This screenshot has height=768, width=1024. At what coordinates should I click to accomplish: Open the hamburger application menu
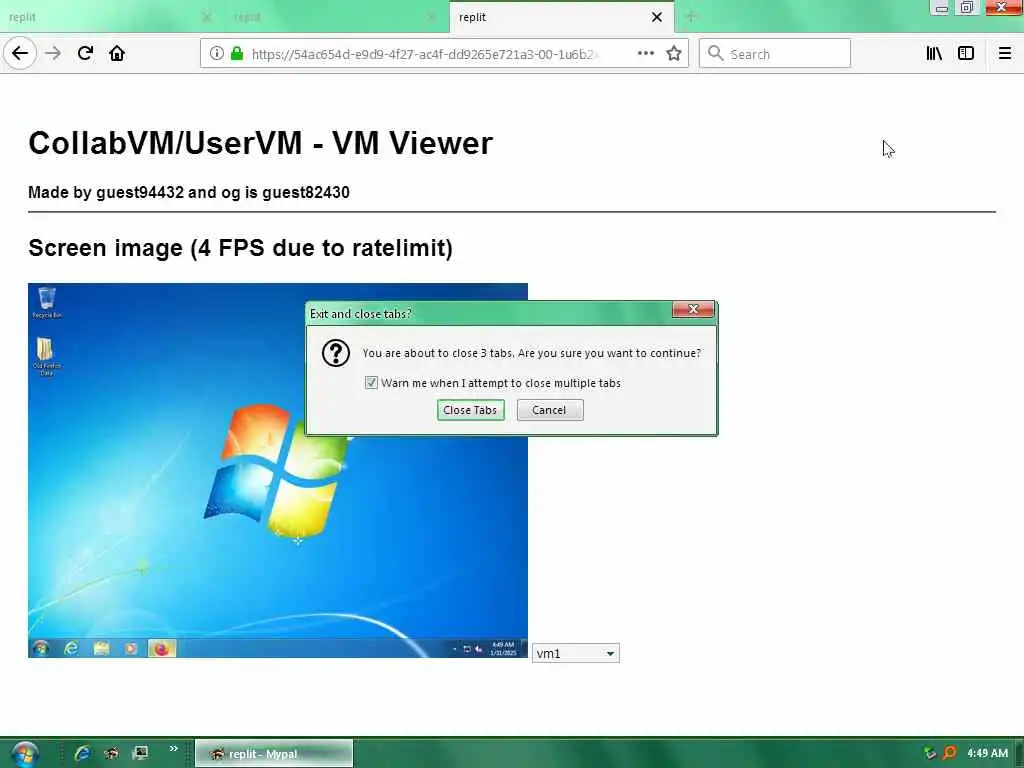click(1004, 54)
